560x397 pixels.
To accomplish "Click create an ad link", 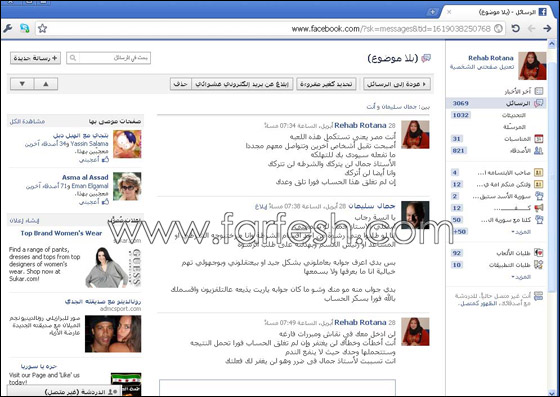I will (x=24, y=221).
